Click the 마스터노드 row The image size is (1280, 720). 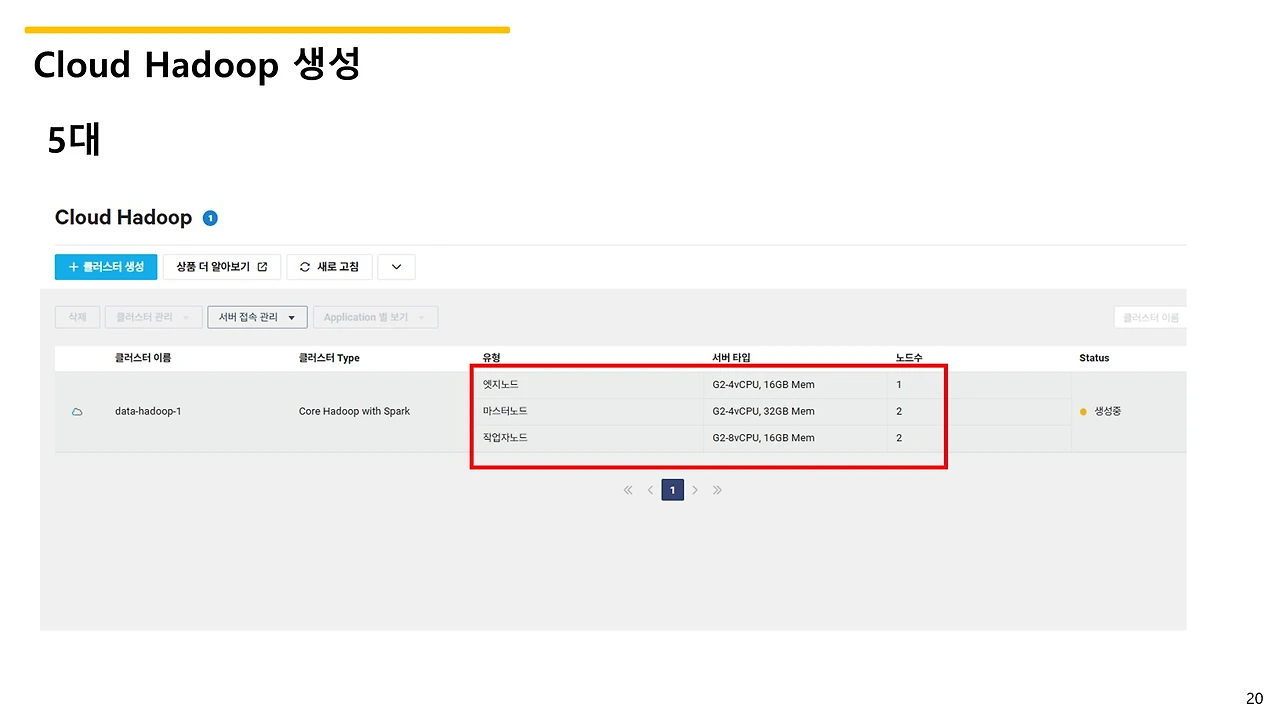[x=505, y=411]
